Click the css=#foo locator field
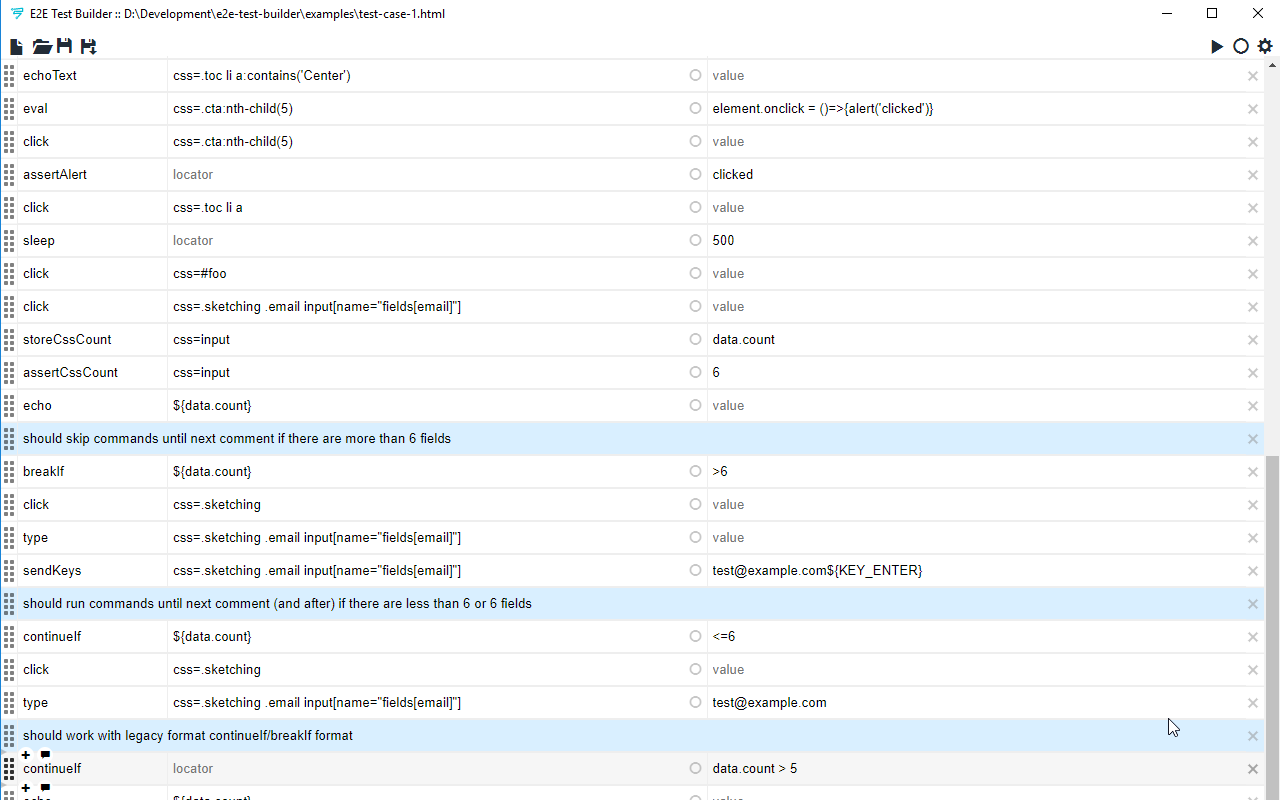The width and height of the screenshot is (1280, 800). (427, 274)
